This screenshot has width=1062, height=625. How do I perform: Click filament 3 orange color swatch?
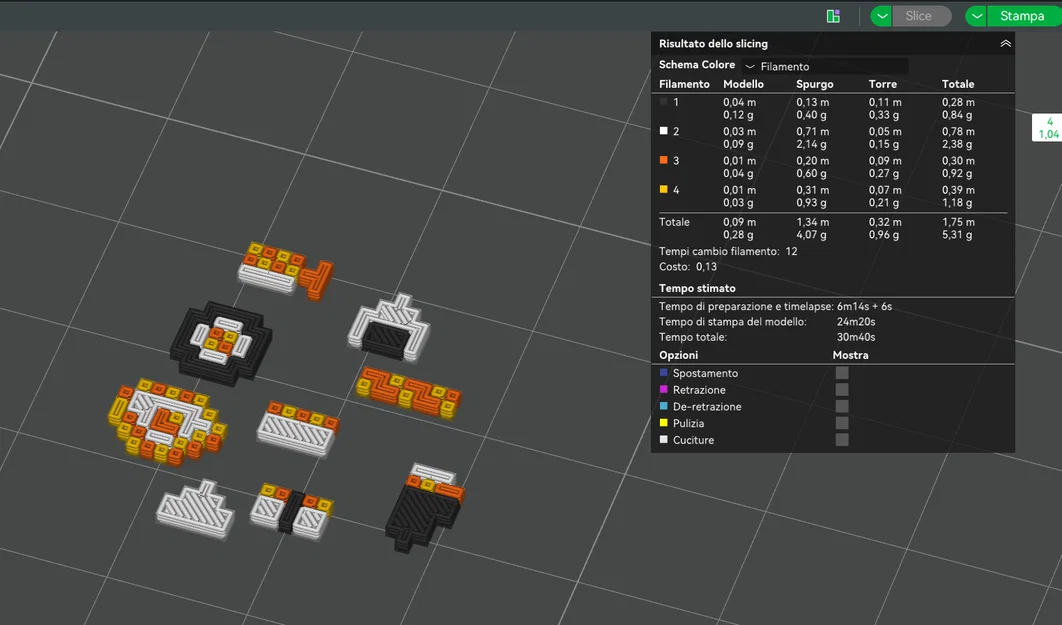(x=664, y=160)
